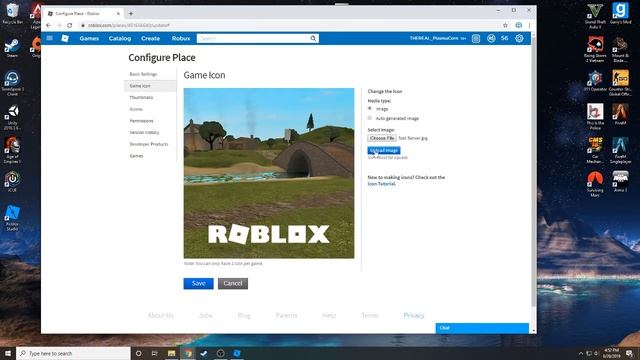Open the Games menu in header

[x=89, y=38]
